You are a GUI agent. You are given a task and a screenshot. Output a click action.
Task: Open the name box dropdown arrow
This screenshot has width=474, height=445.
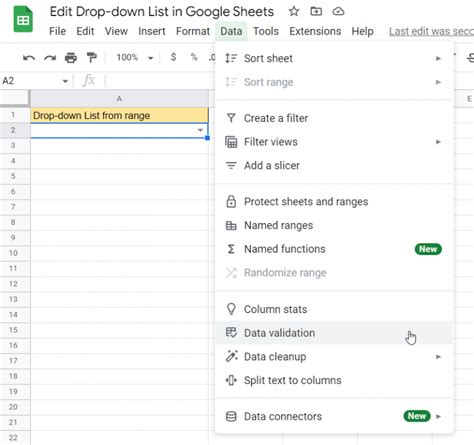coord(65,81)
